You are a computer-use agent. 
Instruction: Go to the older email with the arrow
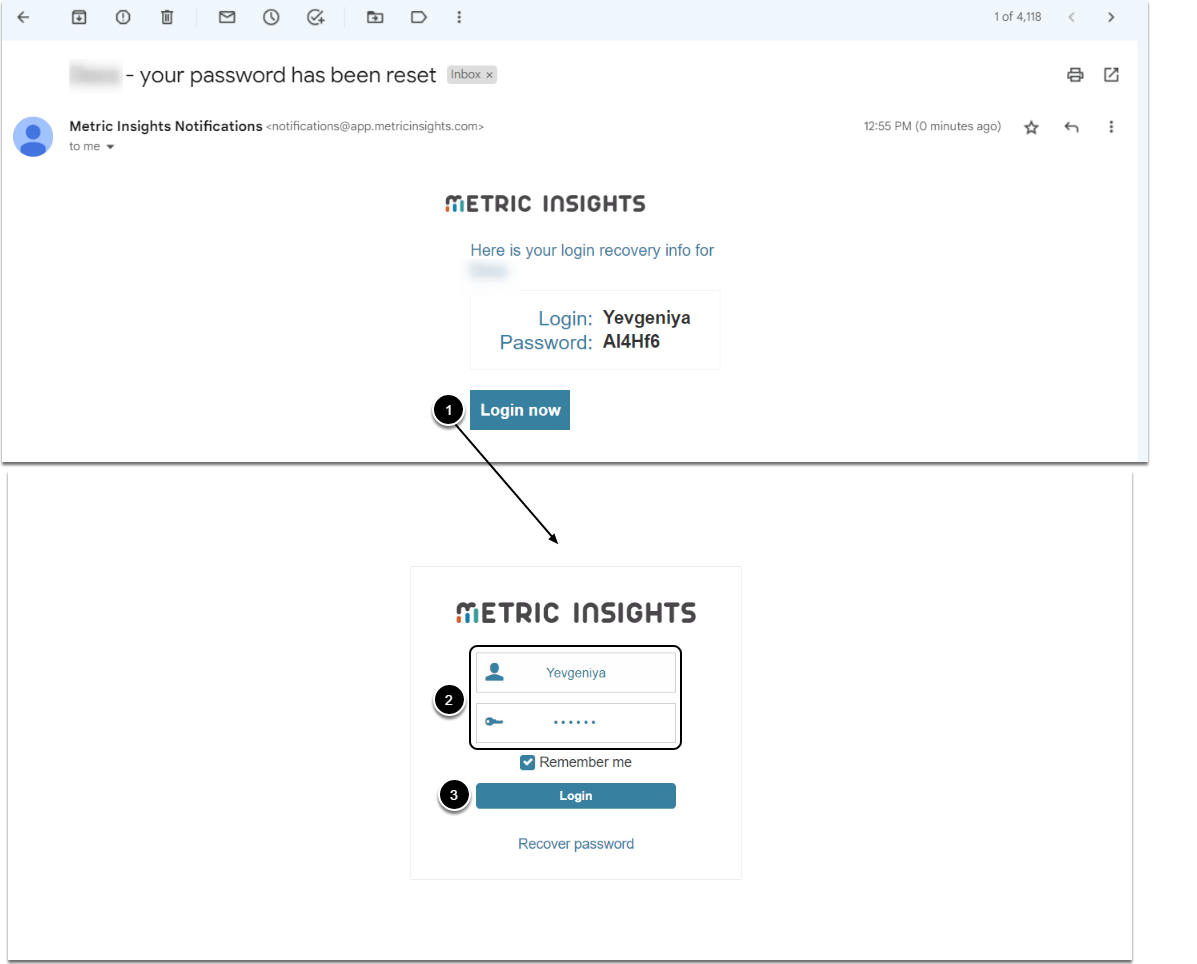point(1111,17)
